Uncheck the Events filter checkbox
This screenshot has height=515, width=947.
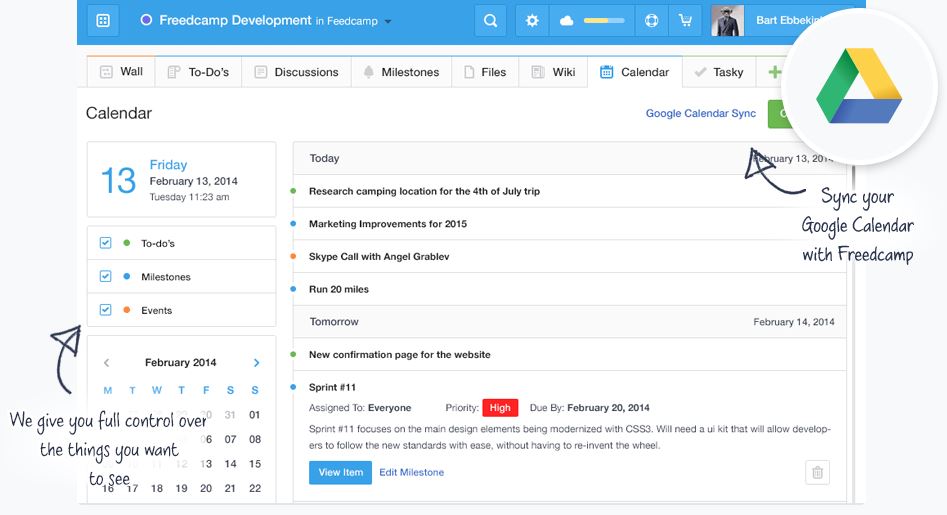click(x=106, y=310)
